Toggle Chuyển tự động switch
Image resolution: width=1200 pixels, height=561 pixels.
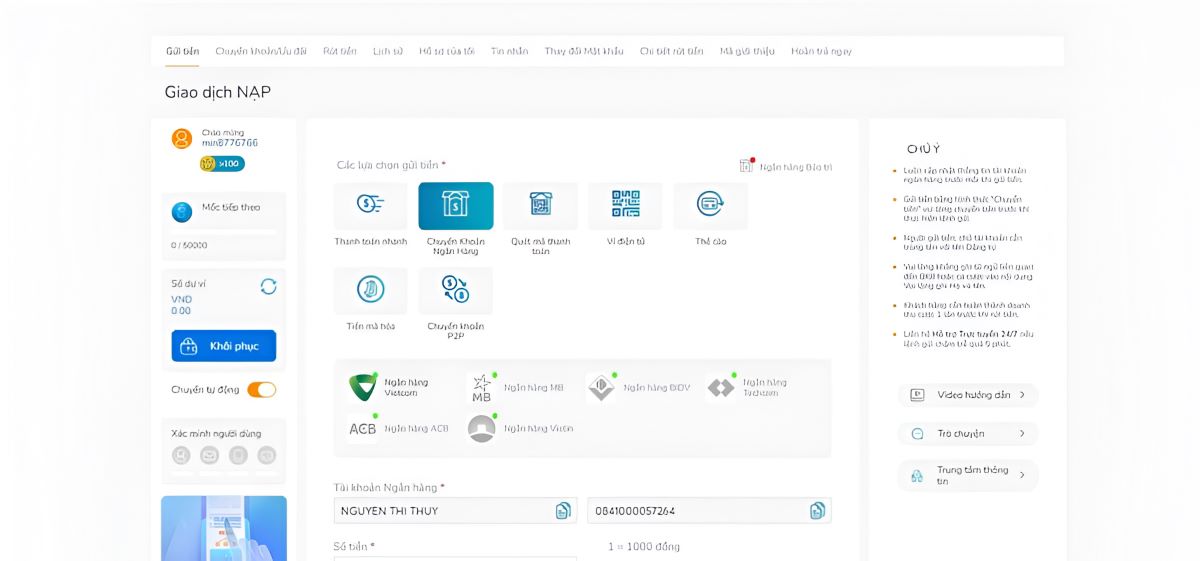[x=262, y=390]
